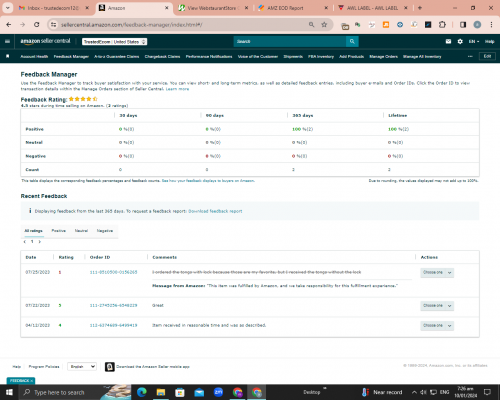
Task: Click the browser back arrow
Action: tap(9, 25)
